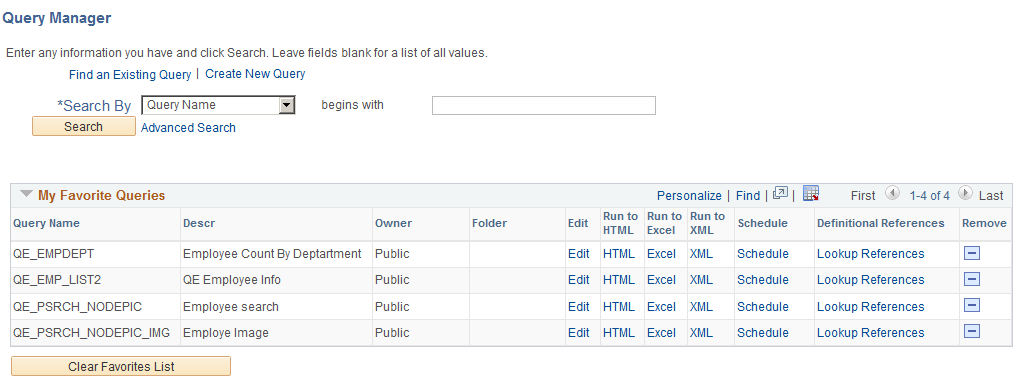Schedule the QE_PSRCH_NODEPIC_IMG query

pyautogui.click(x=763, y=333)
